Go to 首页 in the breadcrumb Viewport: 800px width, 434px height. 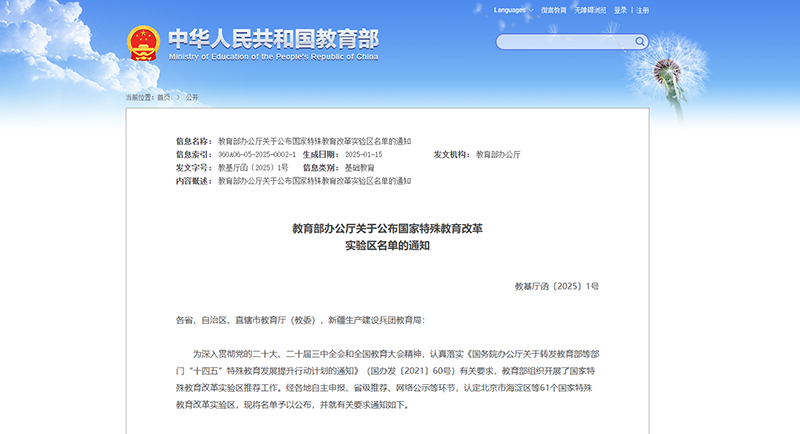164,97
